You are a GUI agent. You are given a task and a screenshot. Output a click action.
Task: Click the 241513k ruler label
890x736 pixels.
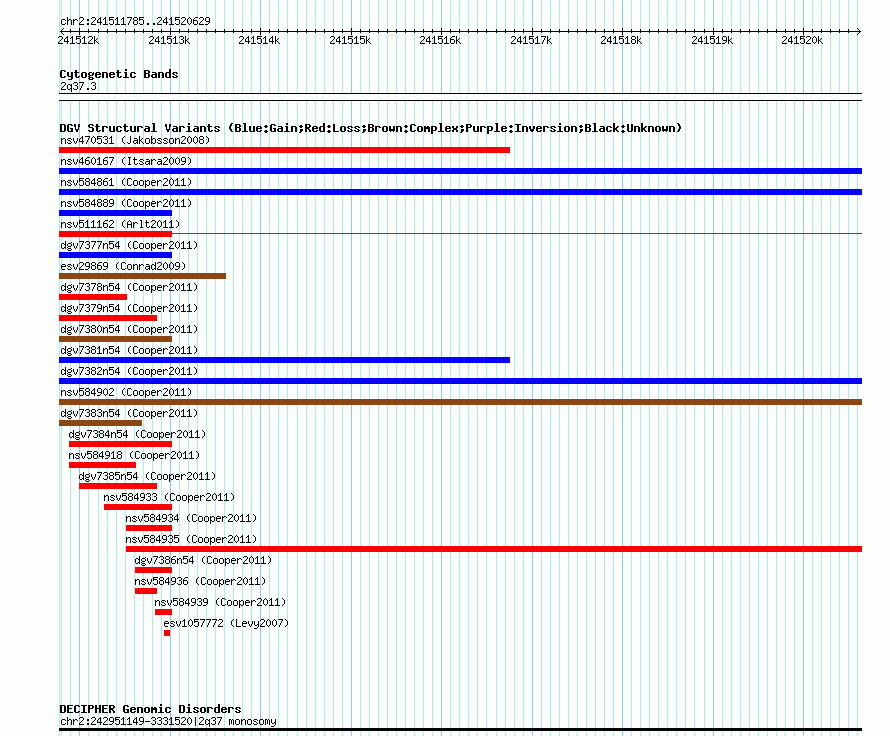coord(169,40)
